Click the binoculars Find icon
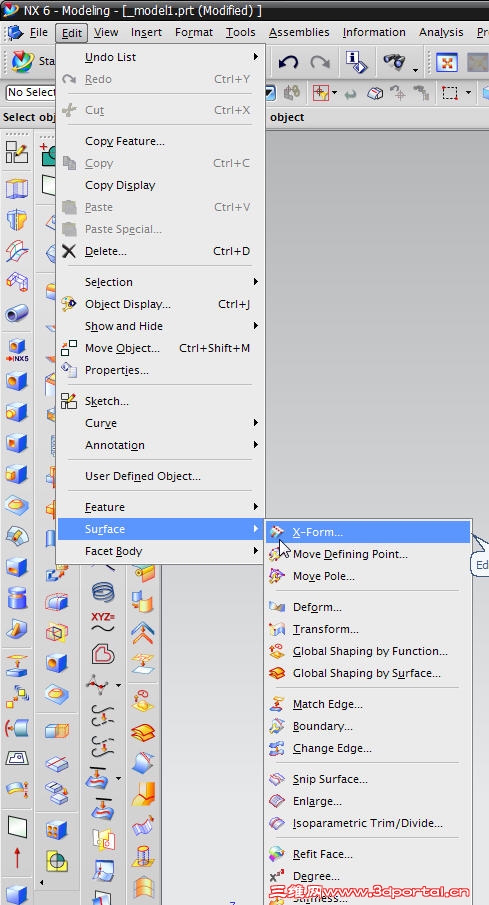The width and height of the screenshot is (489, 905). [394, 61]
